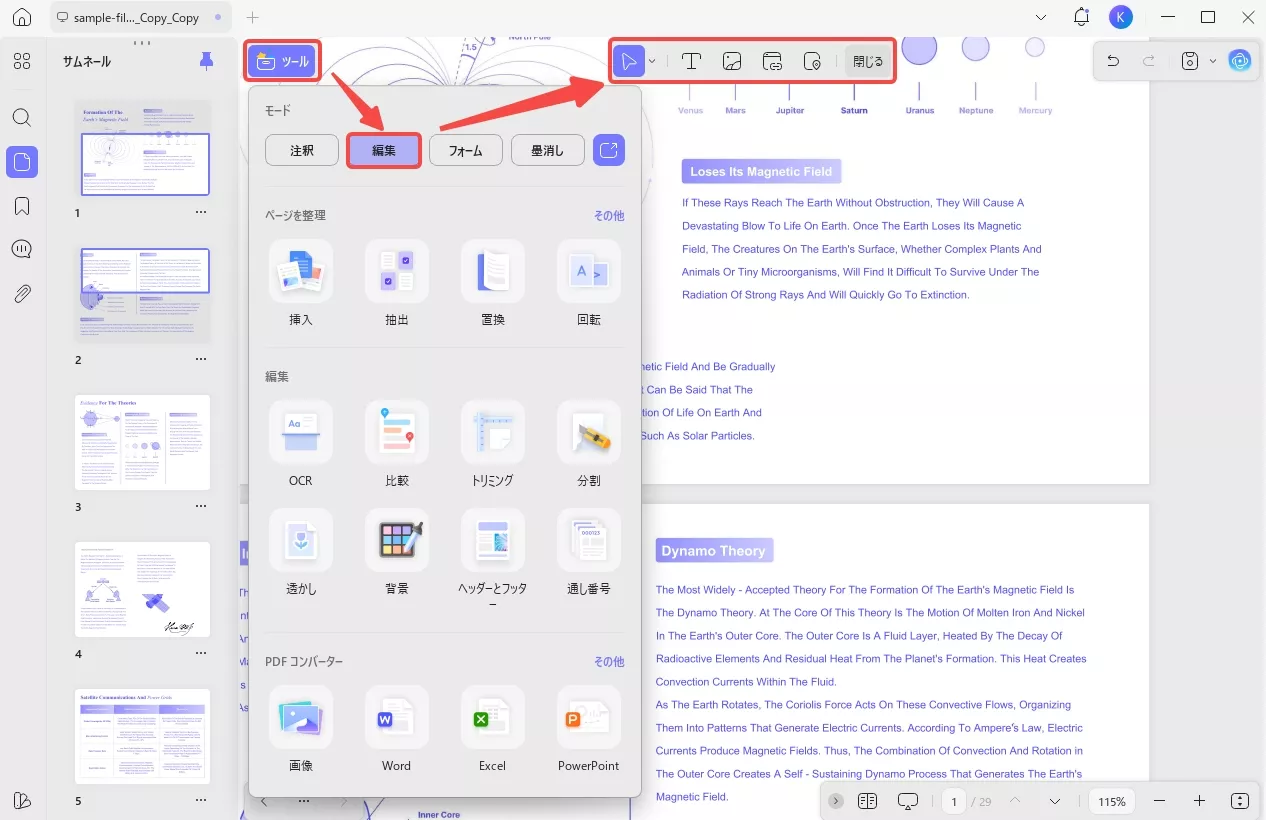Open the 置換 page tool
This screenshot has height=820, width=1266.
click(x=493, y=285)
